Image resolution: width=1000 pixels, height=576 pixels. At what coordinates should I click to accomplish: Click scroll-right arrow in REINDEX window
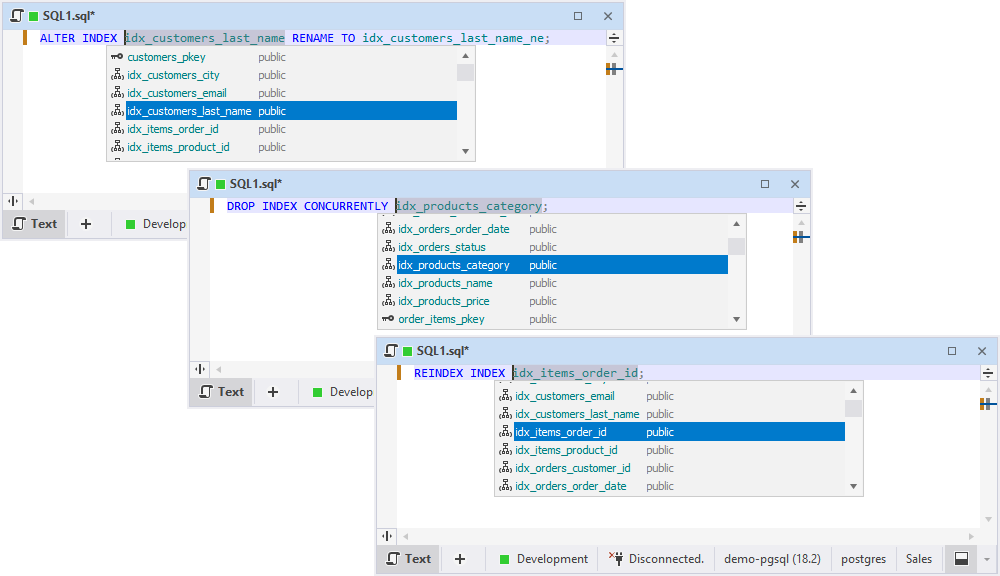[971, 536]
